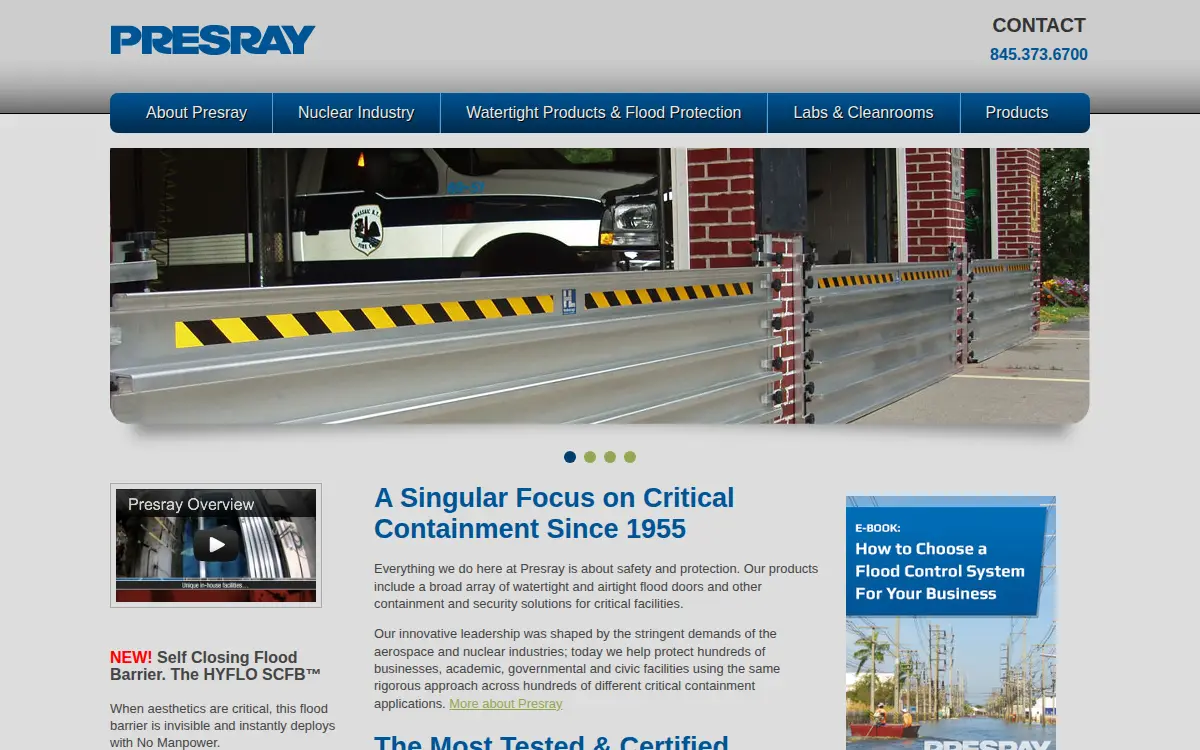Select the third carousel slide dot
Viewport: 1200px width, 750px height.
[610, 457]
